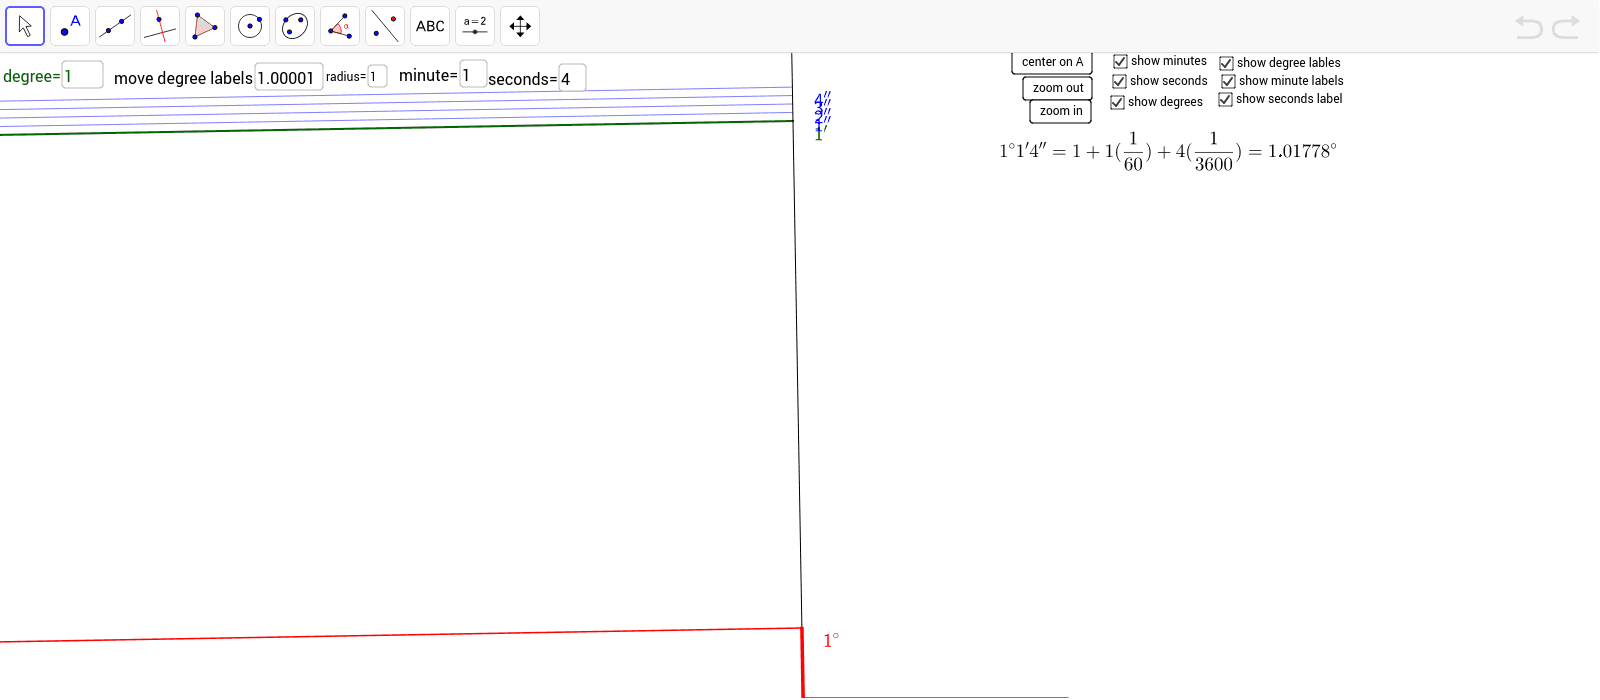Select the Move arrow tool
This screenshot has height=700, width=1600.
(25, 26)
